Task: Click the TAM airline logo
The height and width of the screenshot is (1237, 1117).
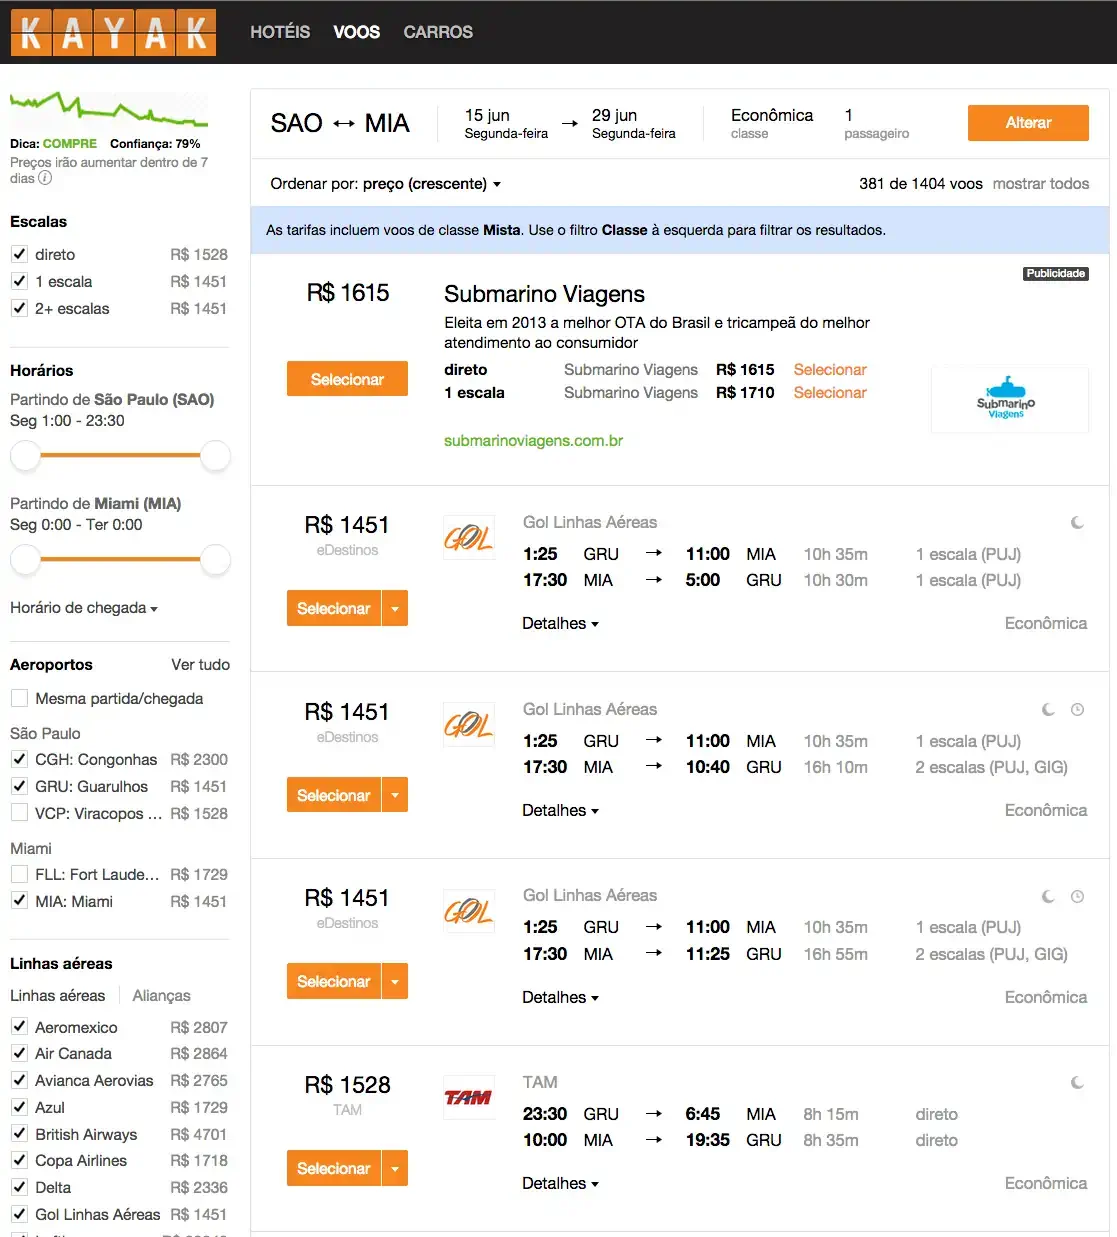Action: [469, 1097]
